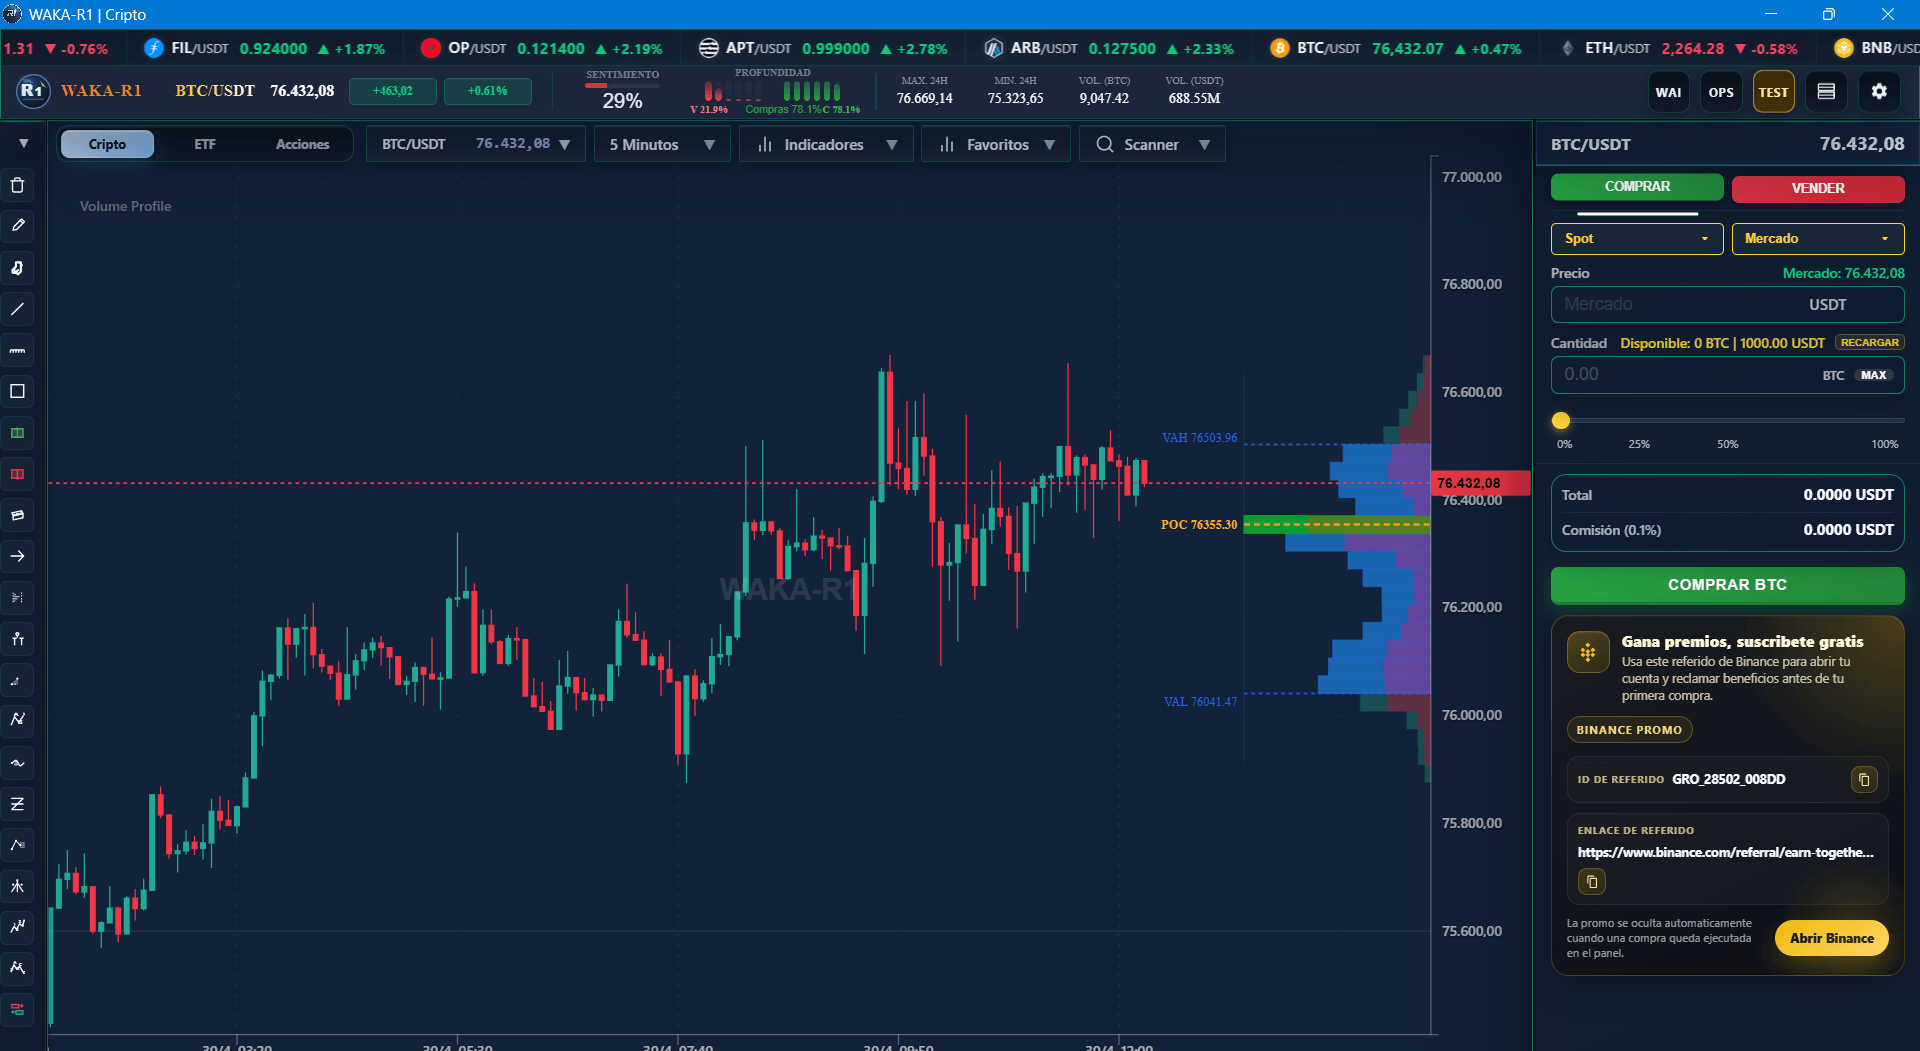Click the OP/USDT ticker in top bar
This screenshot has height=1051, width=1920.
point(541,48)
